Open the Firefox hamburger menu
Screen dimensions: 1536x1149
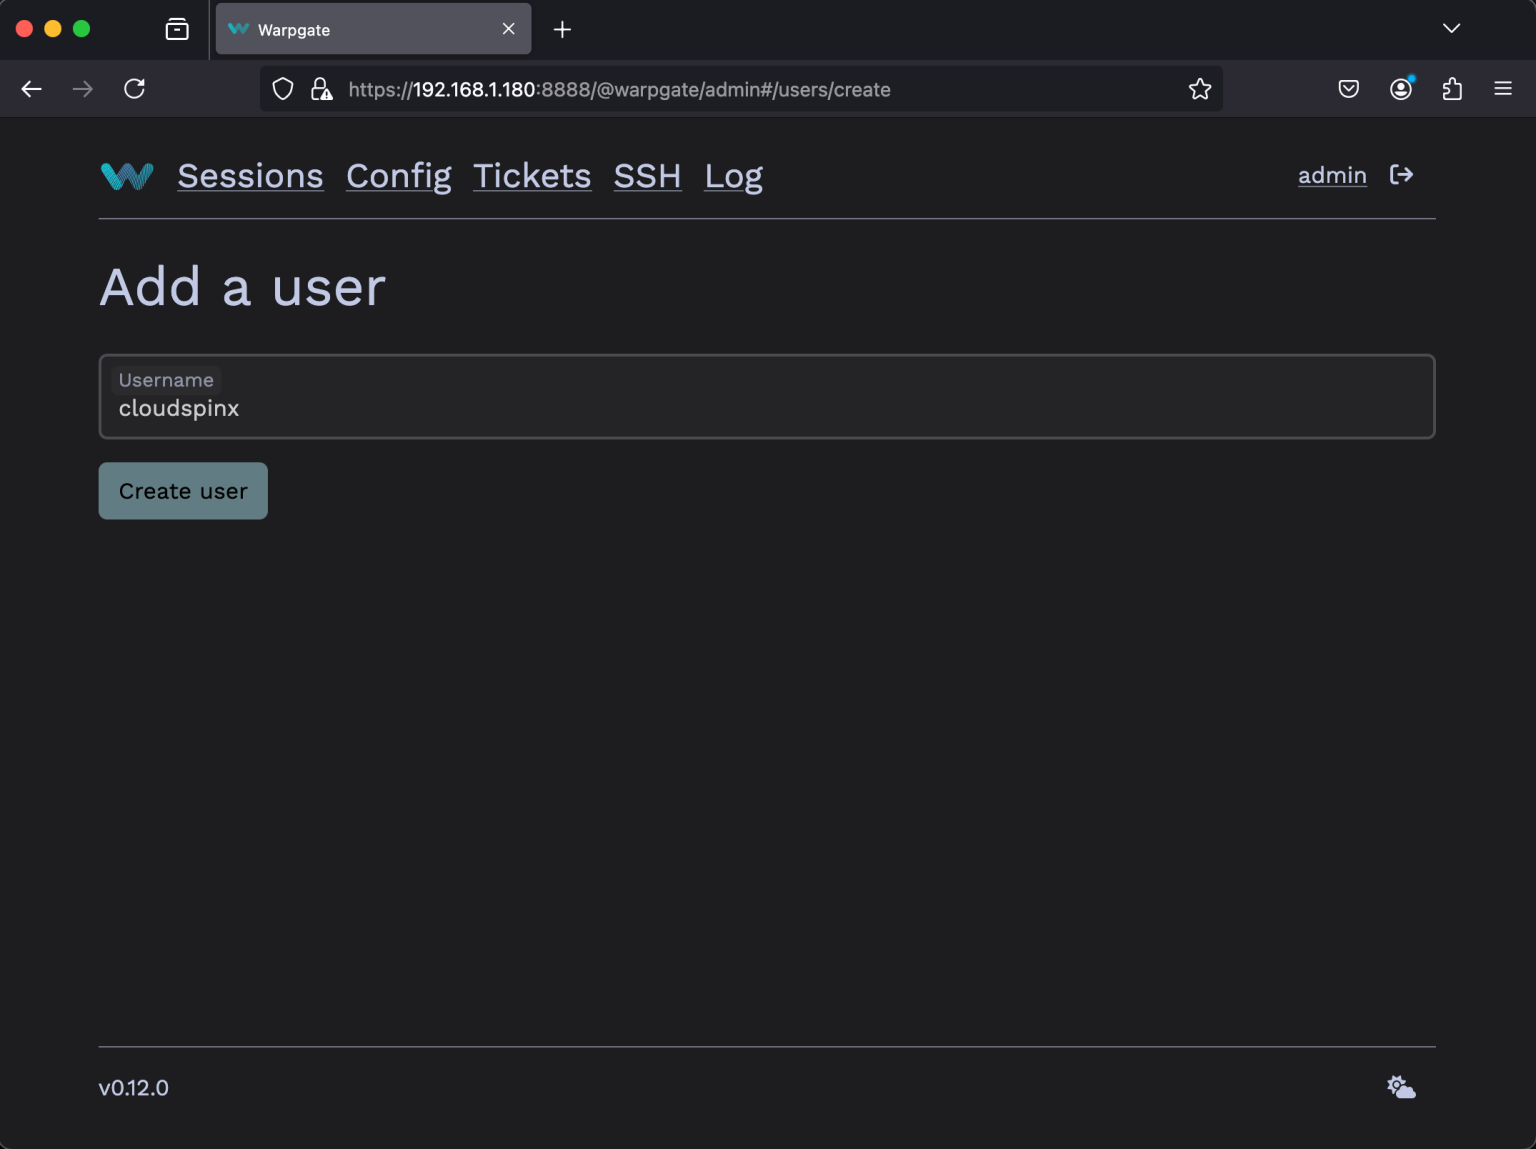click(1503, 88)
